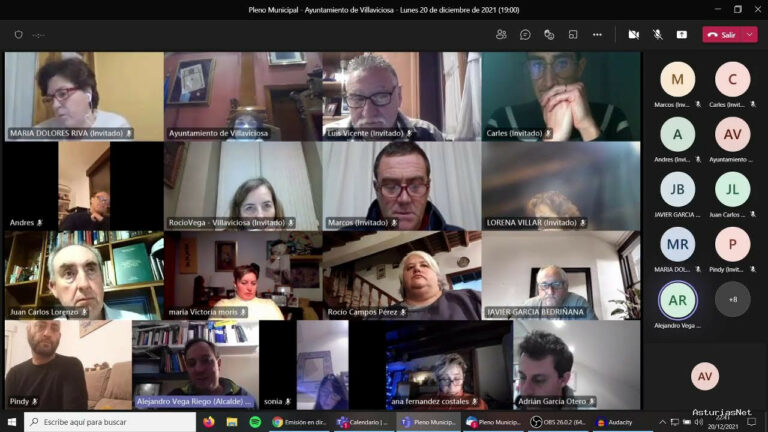Select Ayuntamiento de Villaviciosa video tile
The height and width of the screenshot is (432, 768).
[x=243, y=96]
